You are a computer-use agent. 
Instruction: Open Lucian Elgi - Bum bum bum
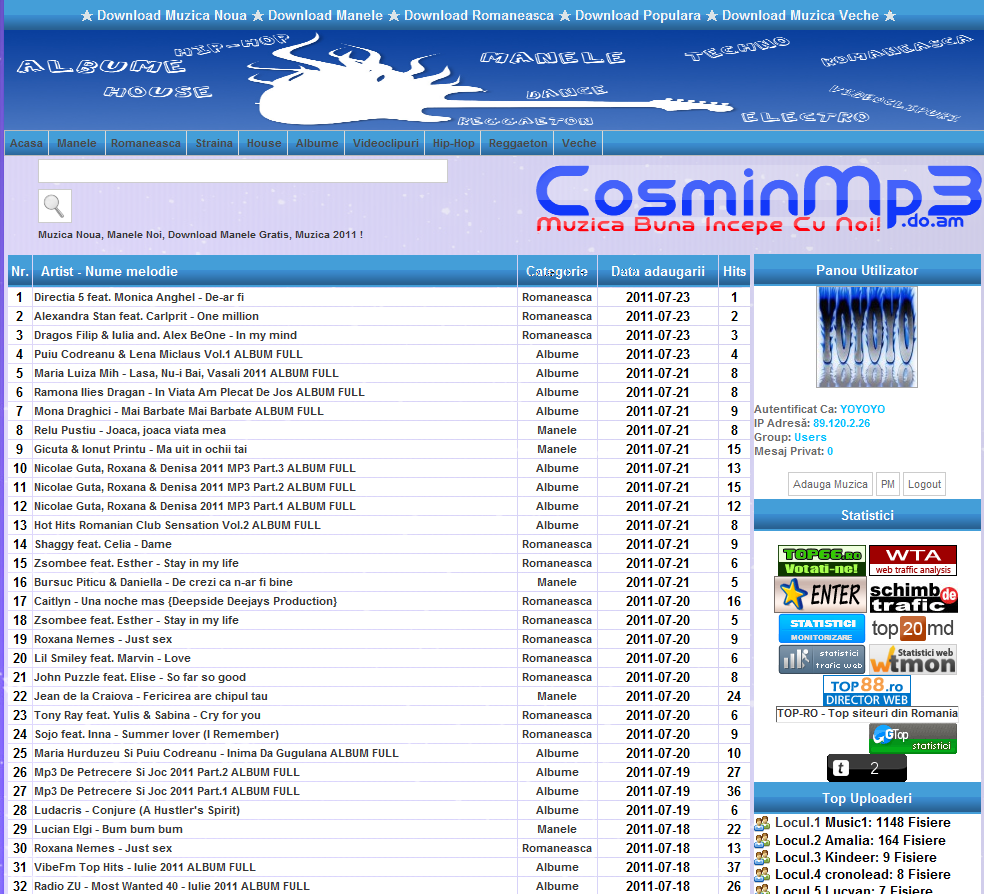click(x=108, y=829)
